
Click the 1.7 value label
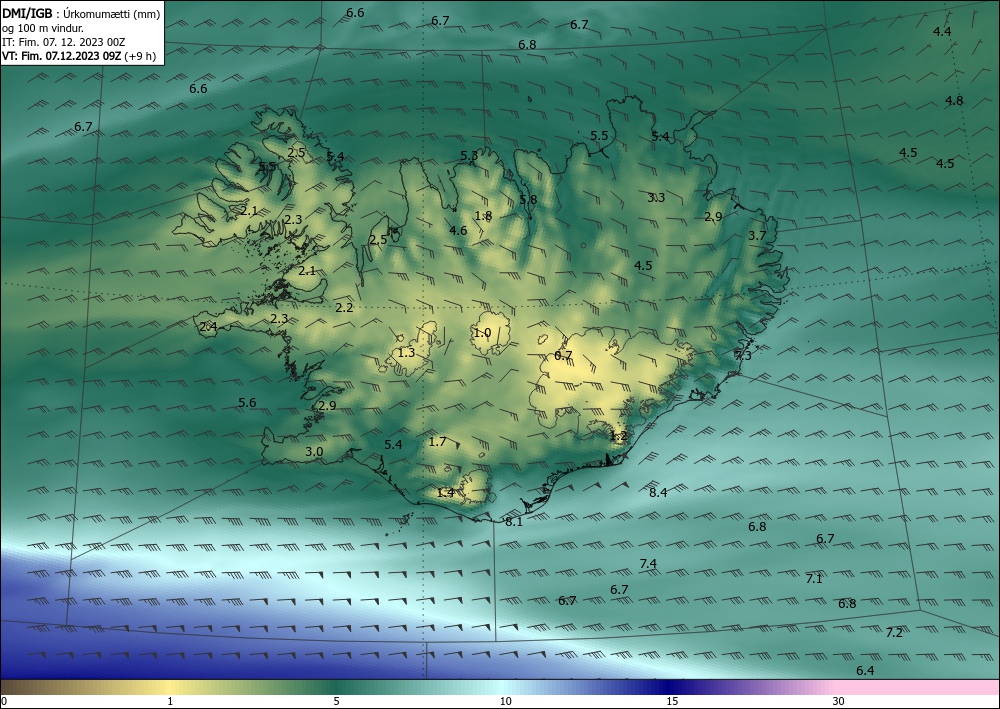(x=438, y=442)
